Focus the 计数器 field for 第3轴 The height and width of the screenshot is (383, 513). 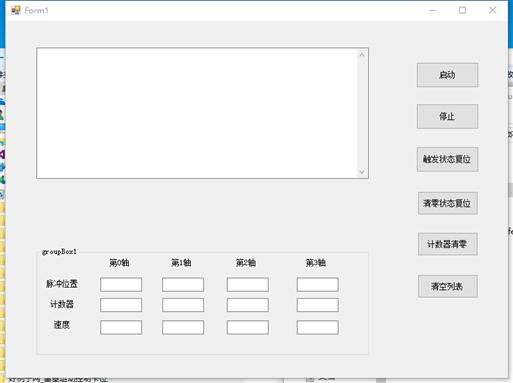click(x=318, y=305)
